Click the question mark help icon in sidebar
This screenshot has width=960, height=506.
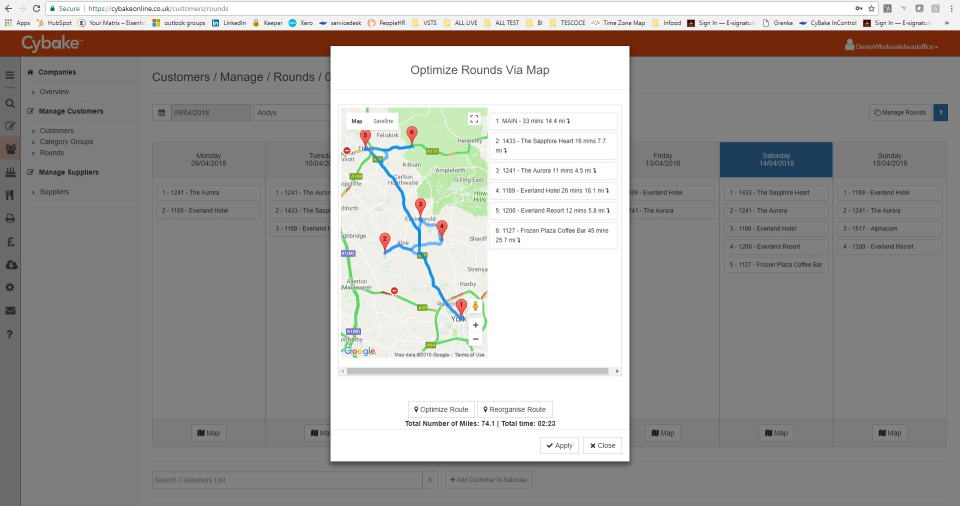pyautogui.click(x=10, y=334)
